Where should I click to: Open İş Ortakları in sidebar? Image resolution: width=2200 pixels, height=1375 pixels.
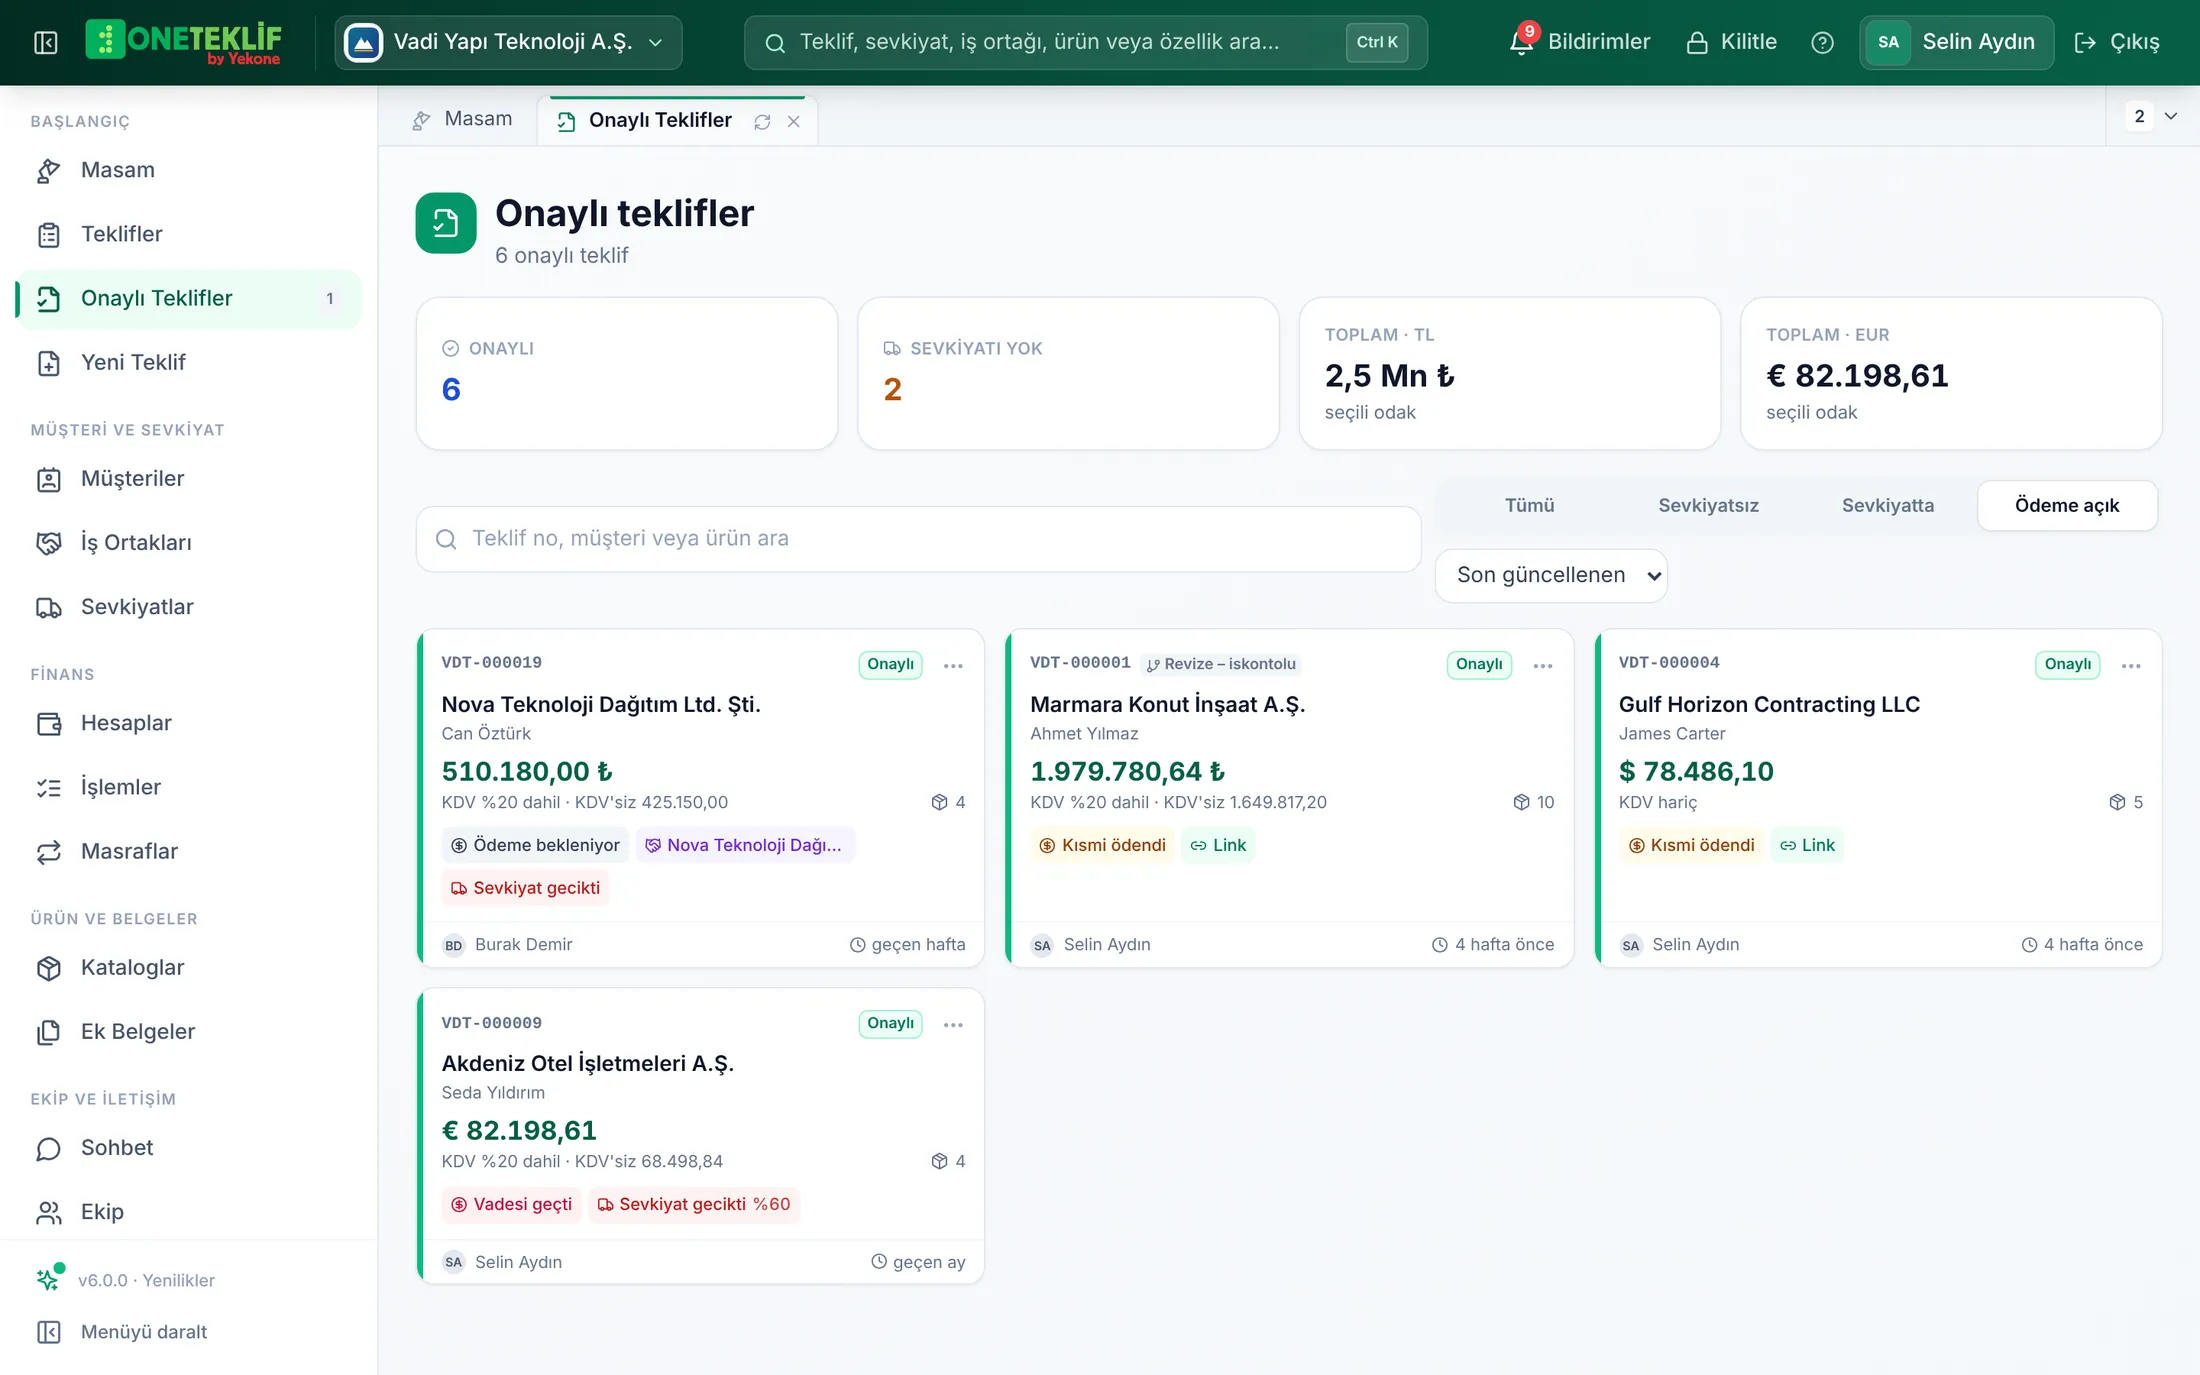click(189, 542)
